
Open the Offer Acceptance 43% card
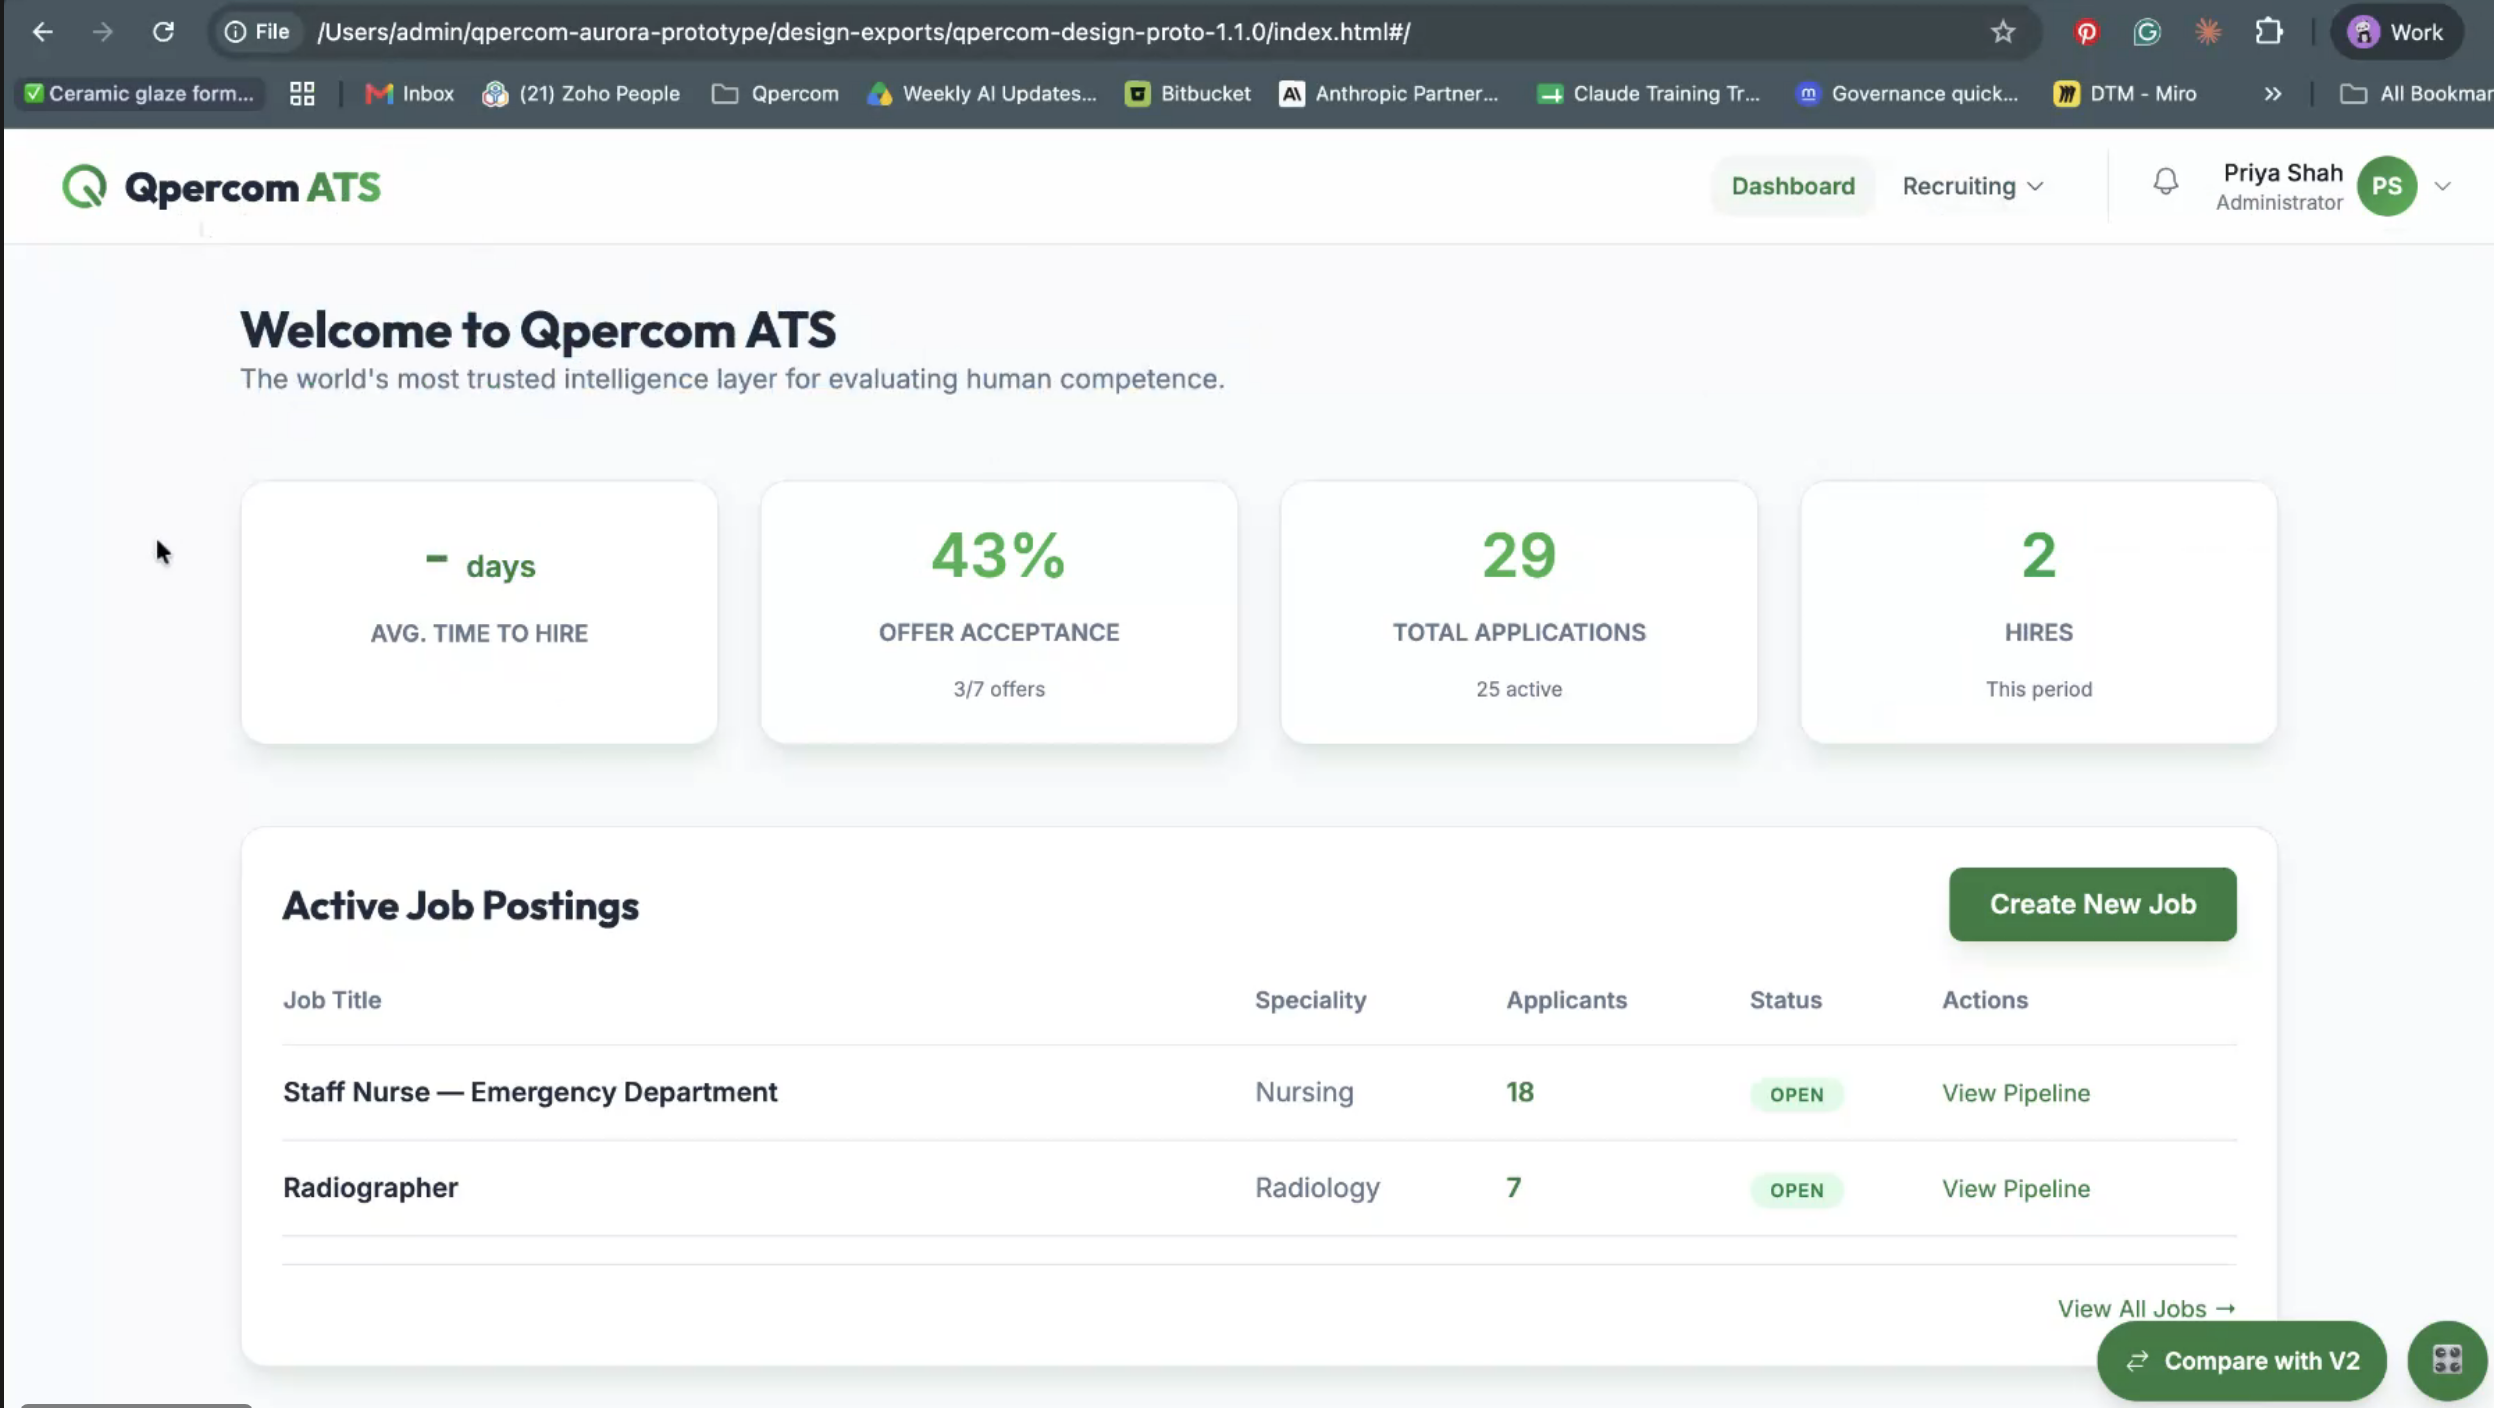[999, 612]
